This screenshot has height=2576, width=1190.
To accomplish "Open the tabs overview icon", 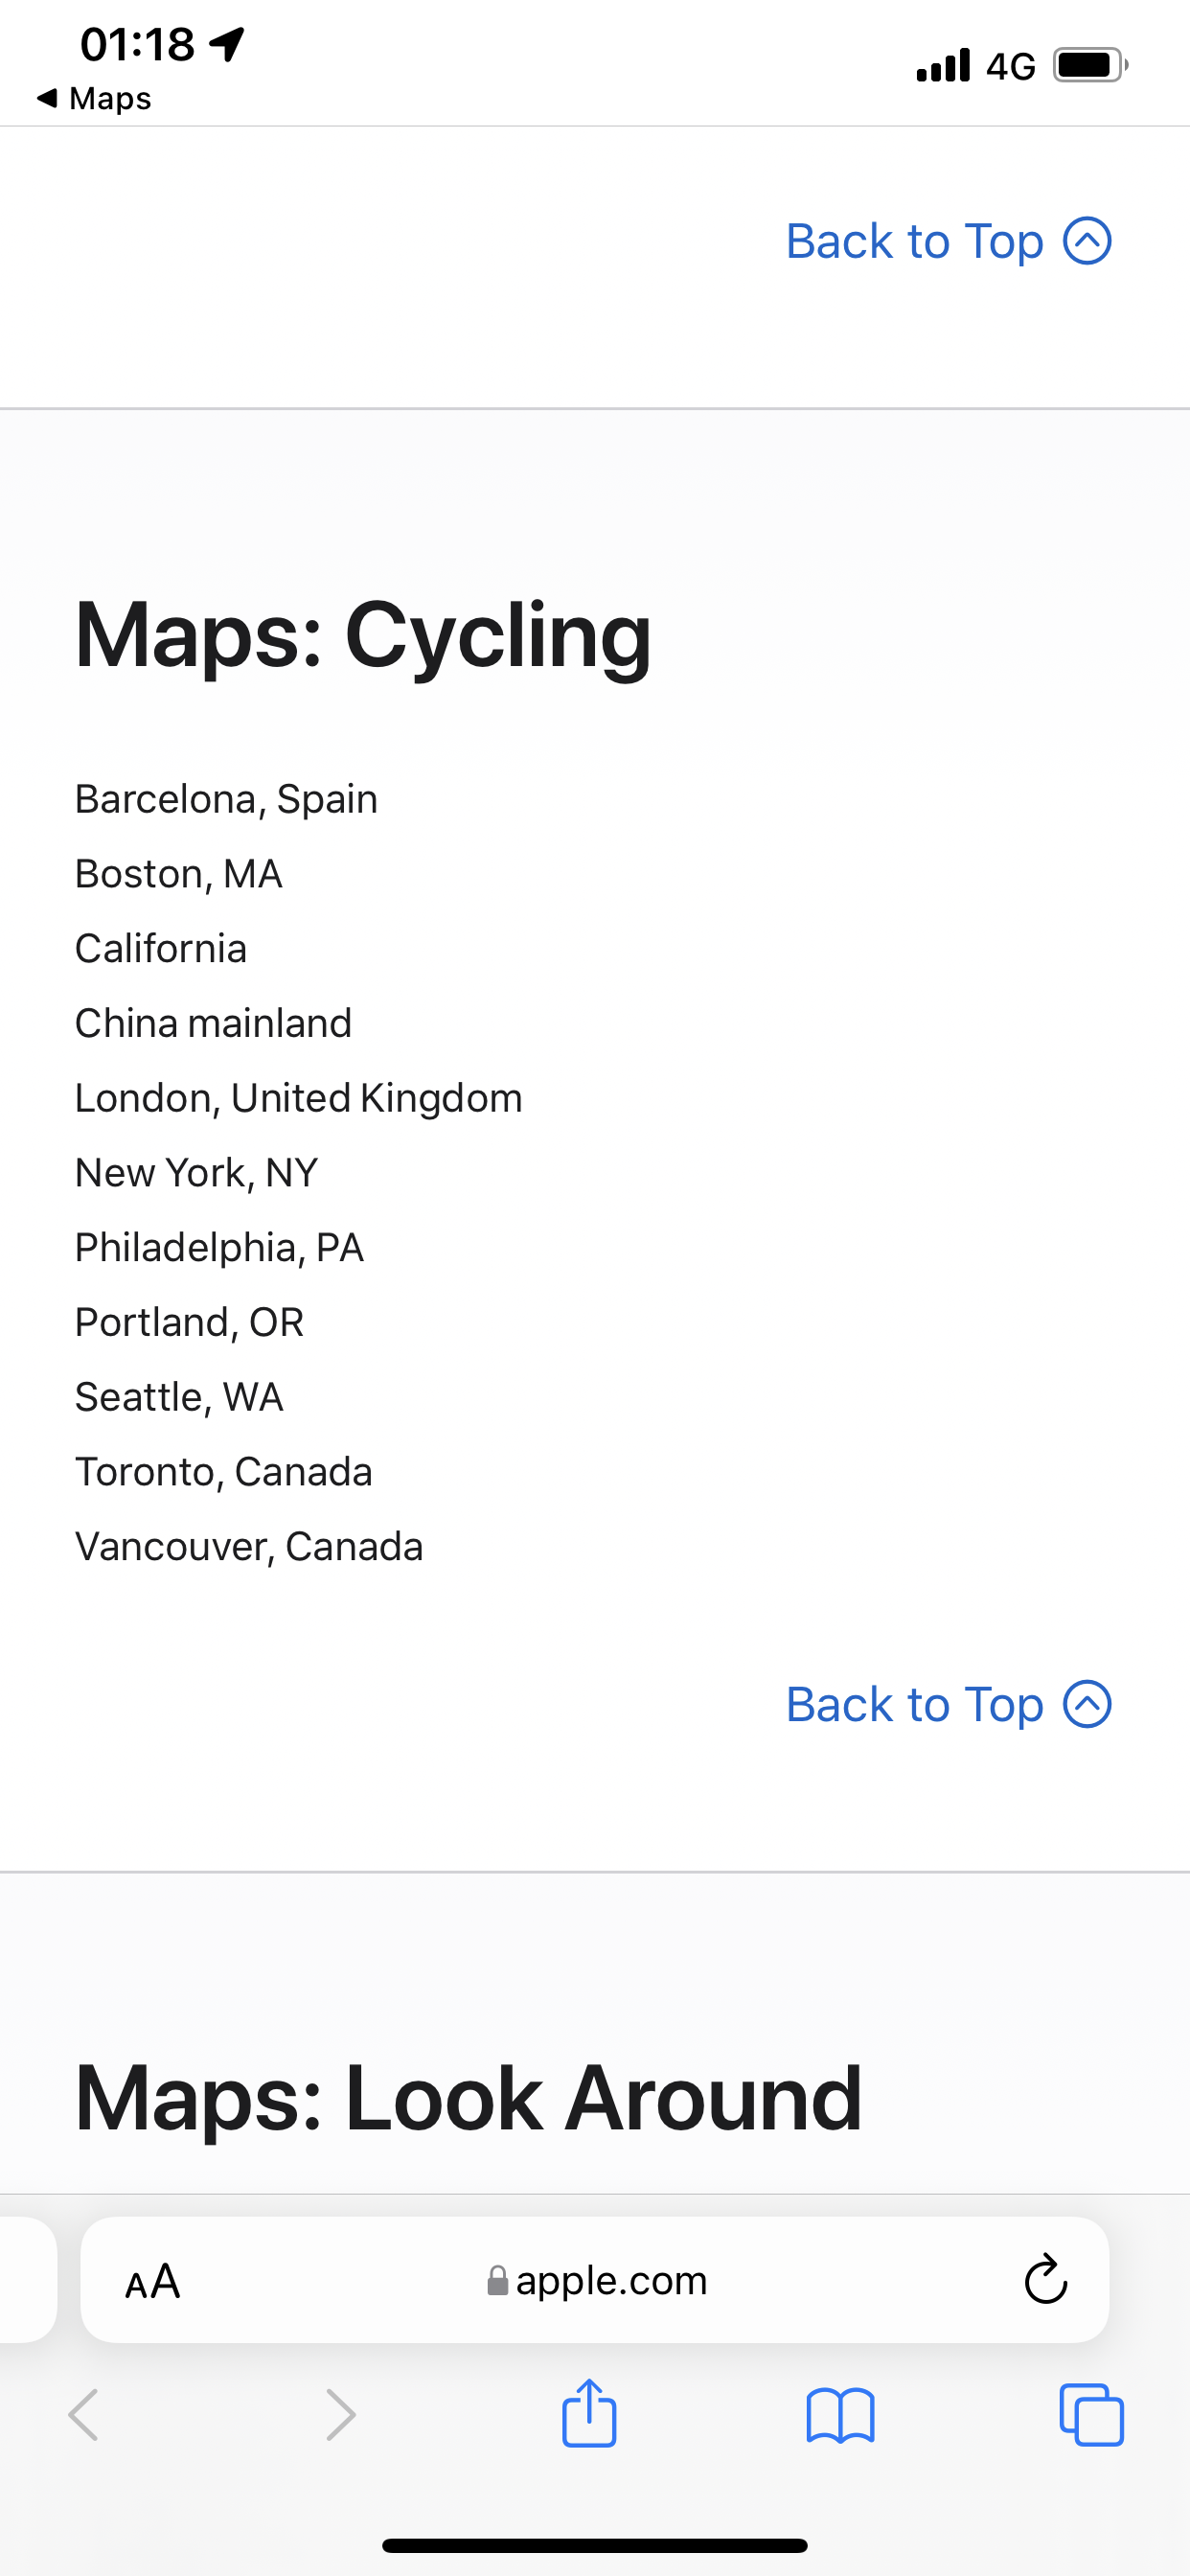I will click(x=1091, y=2415).
